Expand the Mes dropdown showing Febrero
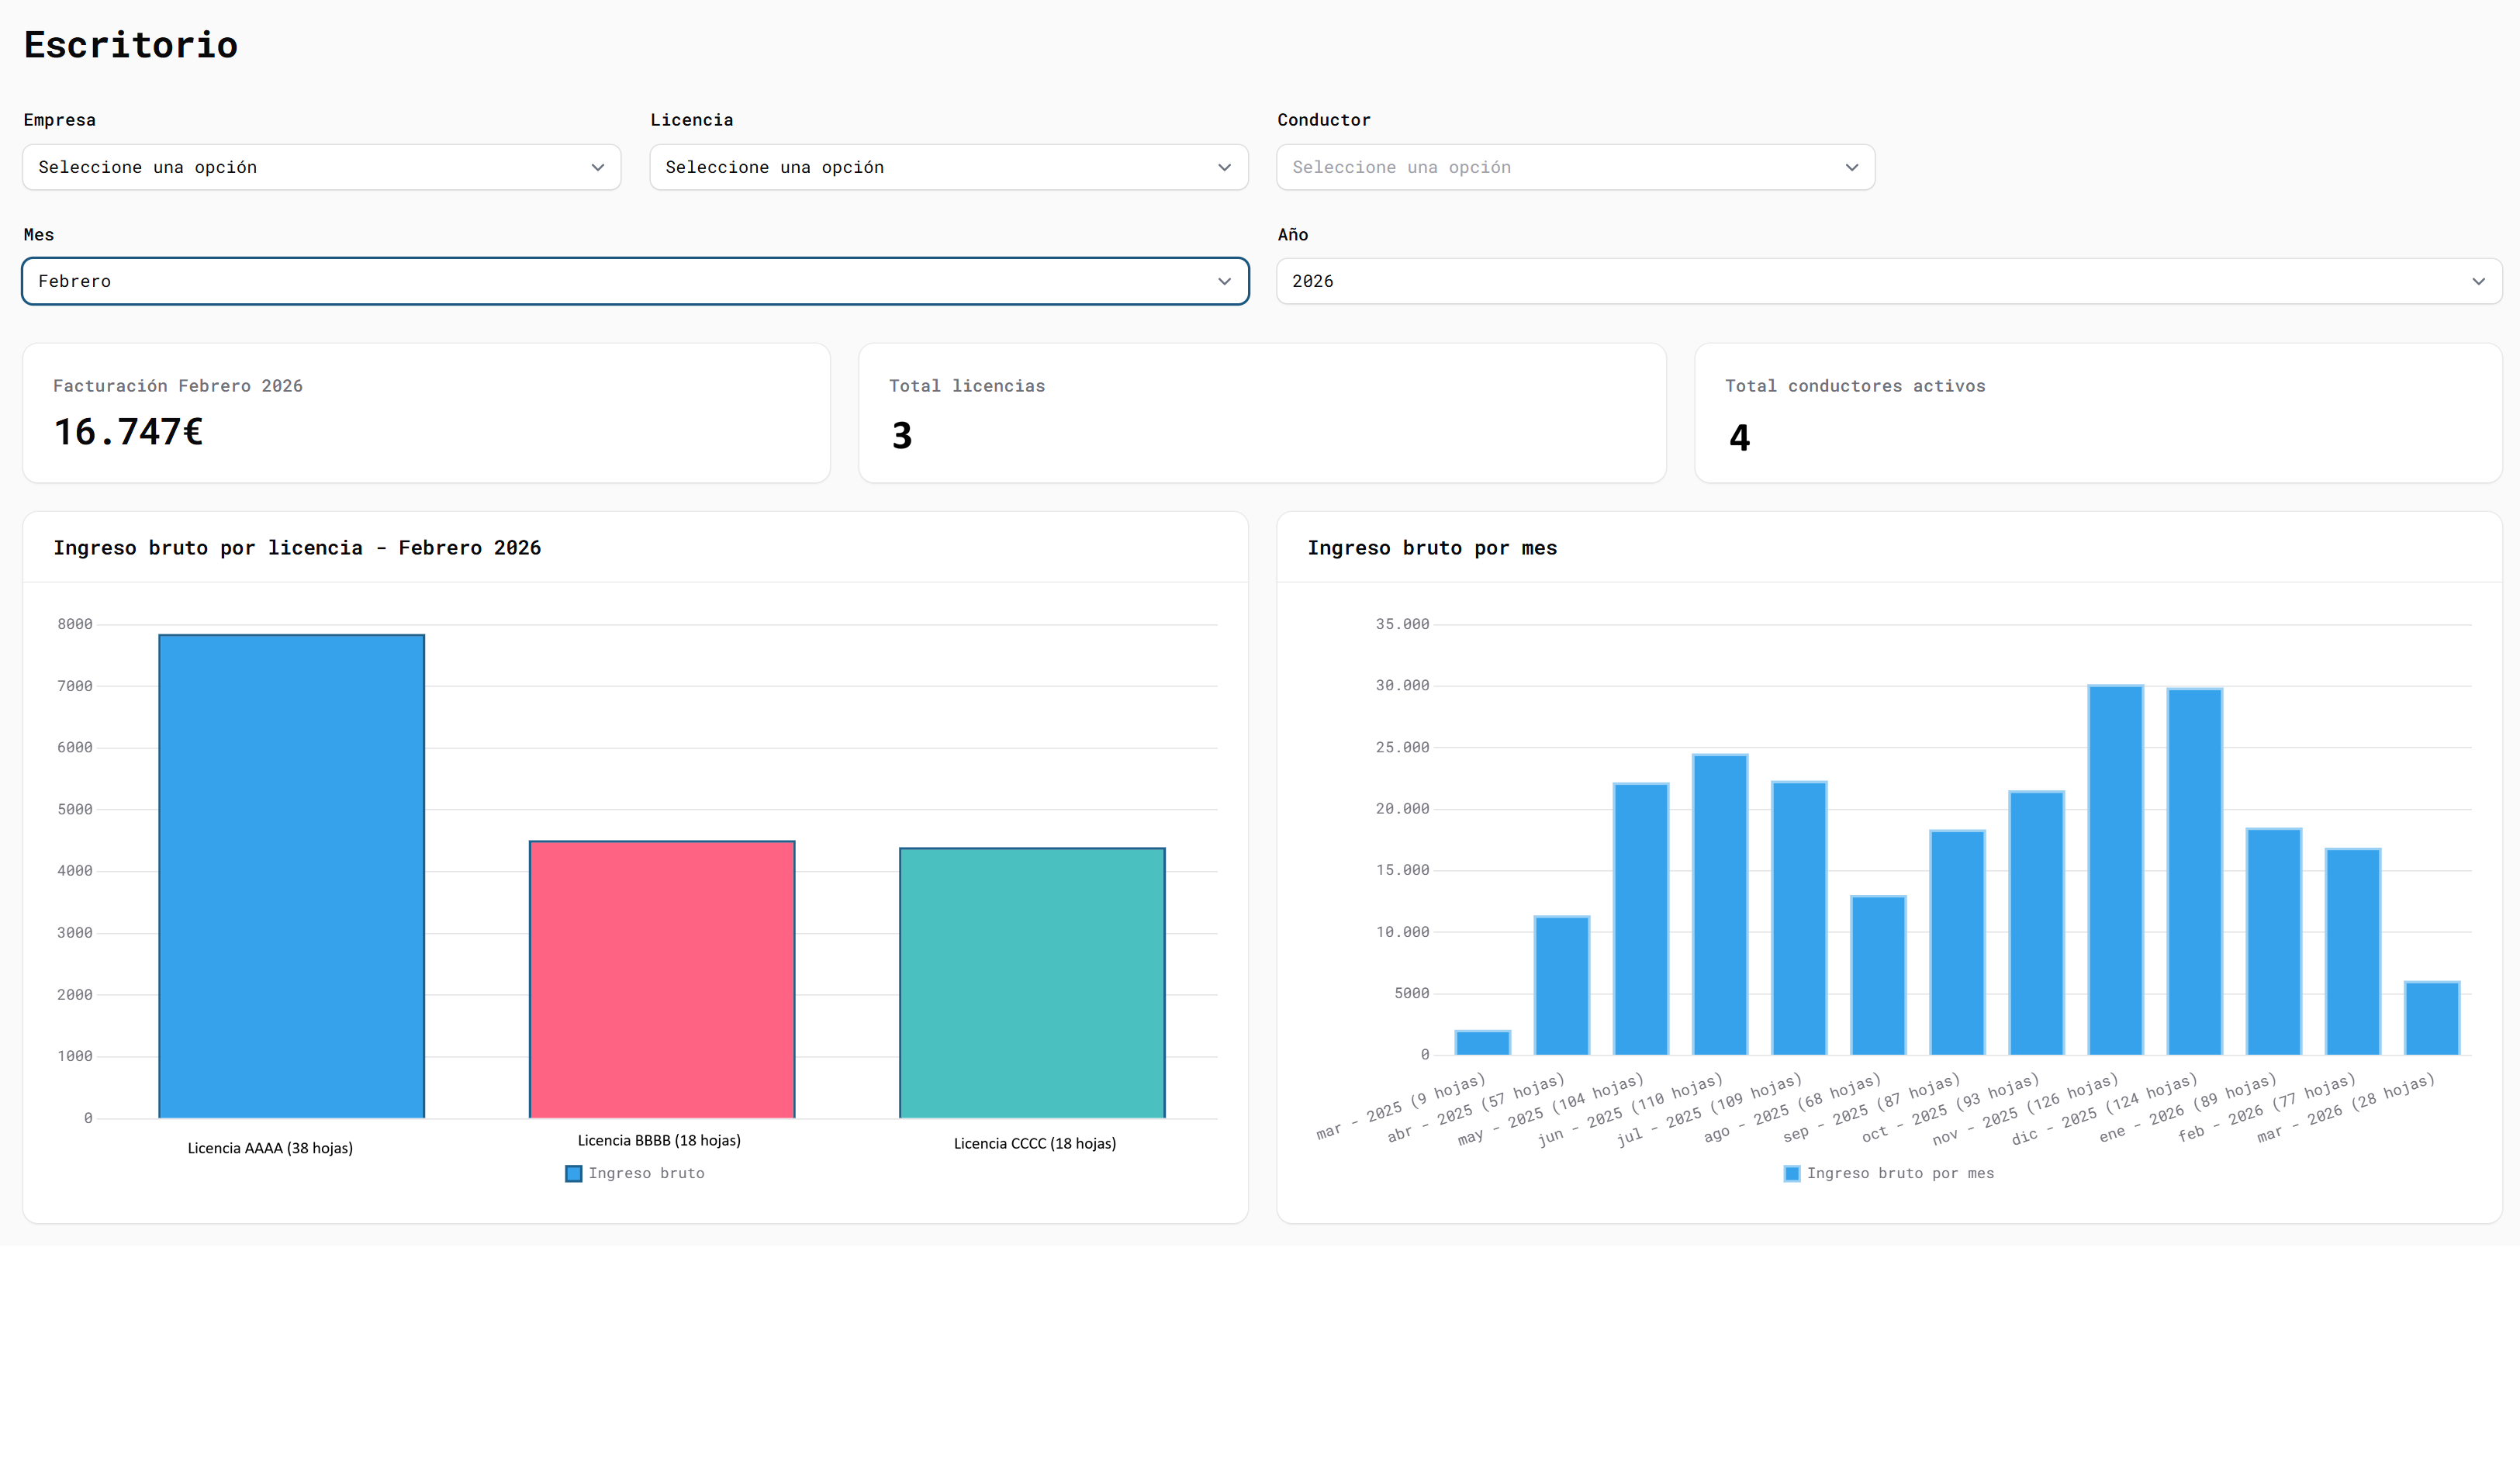 (634, 281)
